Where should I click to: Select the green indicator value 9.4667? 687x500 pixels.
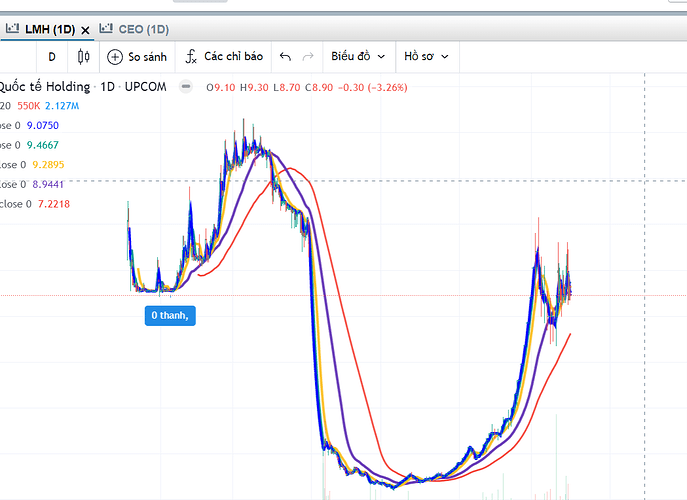(x=42, y=145)
